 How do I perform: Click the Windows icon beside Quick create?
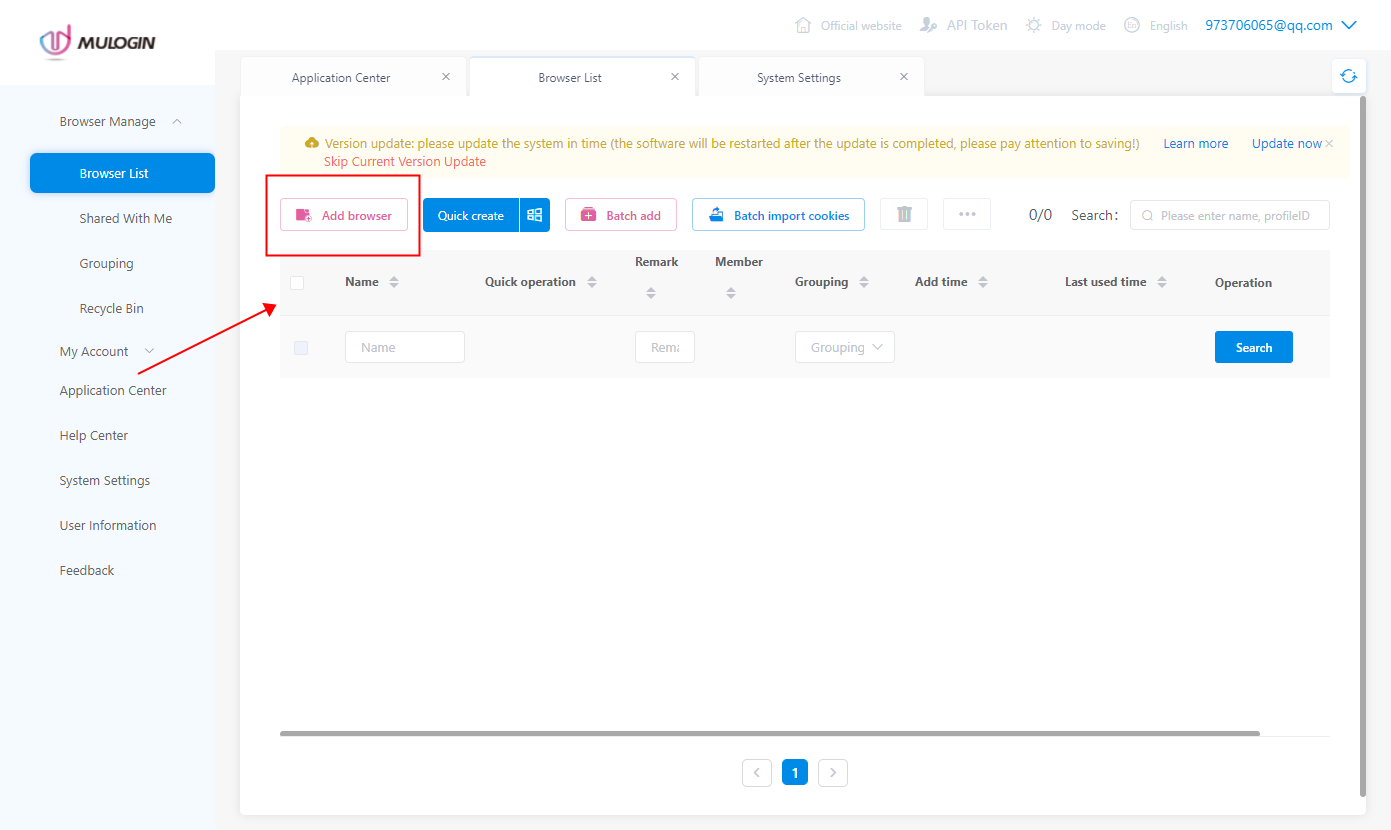(535, 215)
